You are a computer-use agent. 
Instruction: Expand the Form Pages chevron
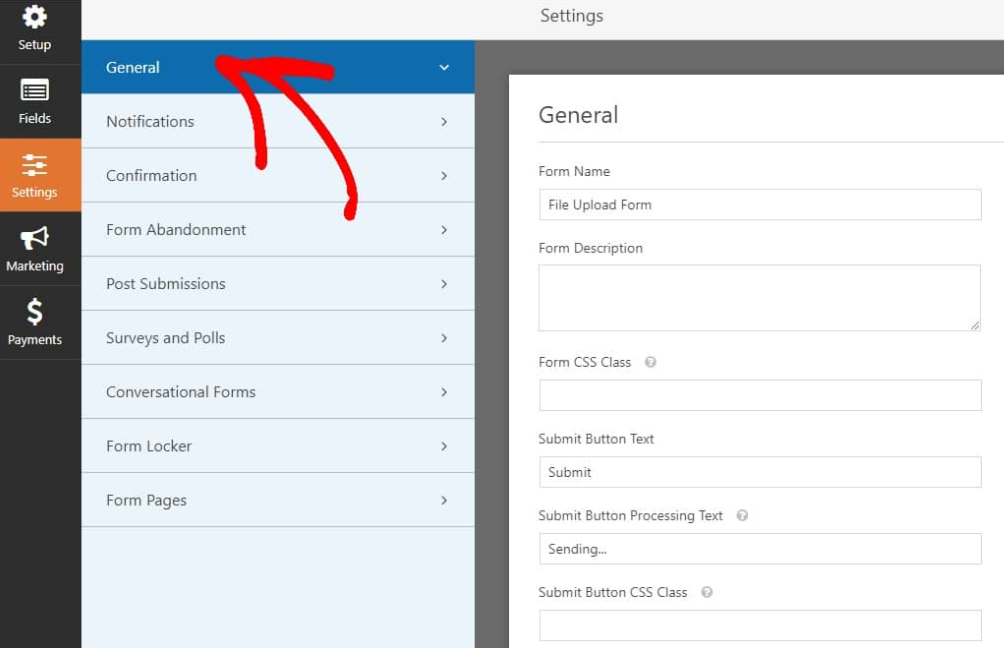point(444,500)
